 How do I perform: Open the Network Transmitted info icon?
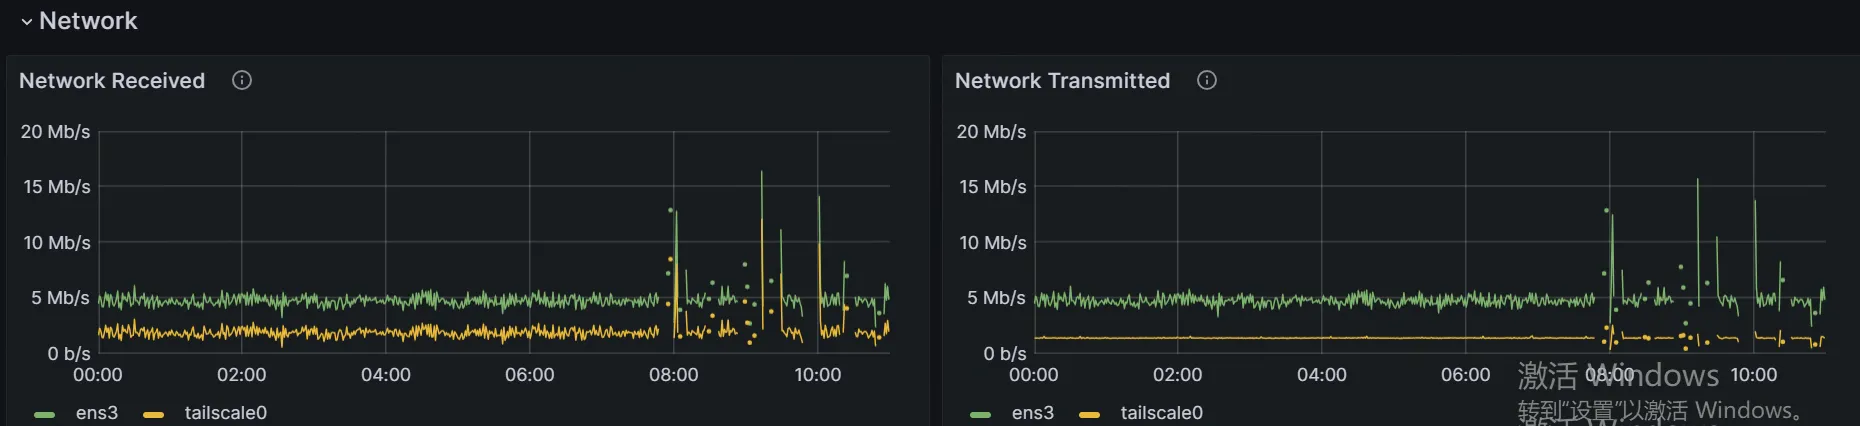click(1207, 80)
